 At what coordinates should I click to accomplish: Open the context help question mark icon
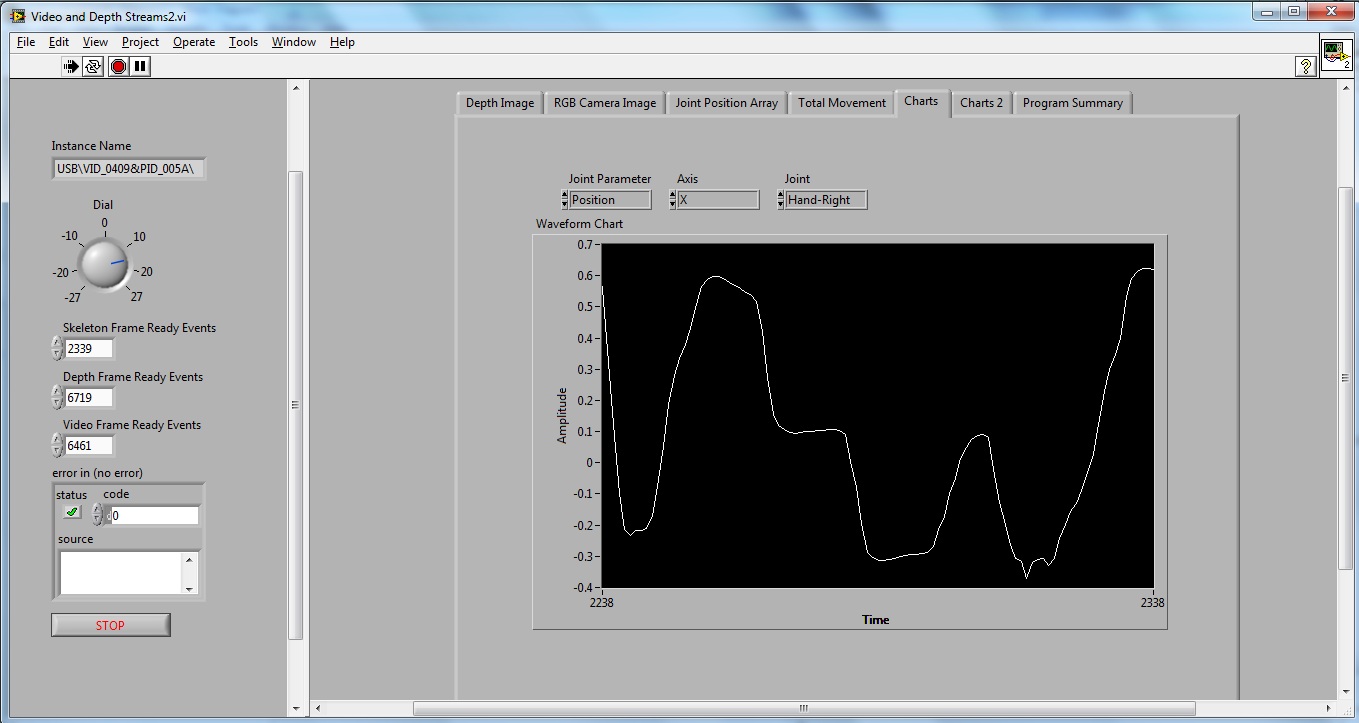1305,66
